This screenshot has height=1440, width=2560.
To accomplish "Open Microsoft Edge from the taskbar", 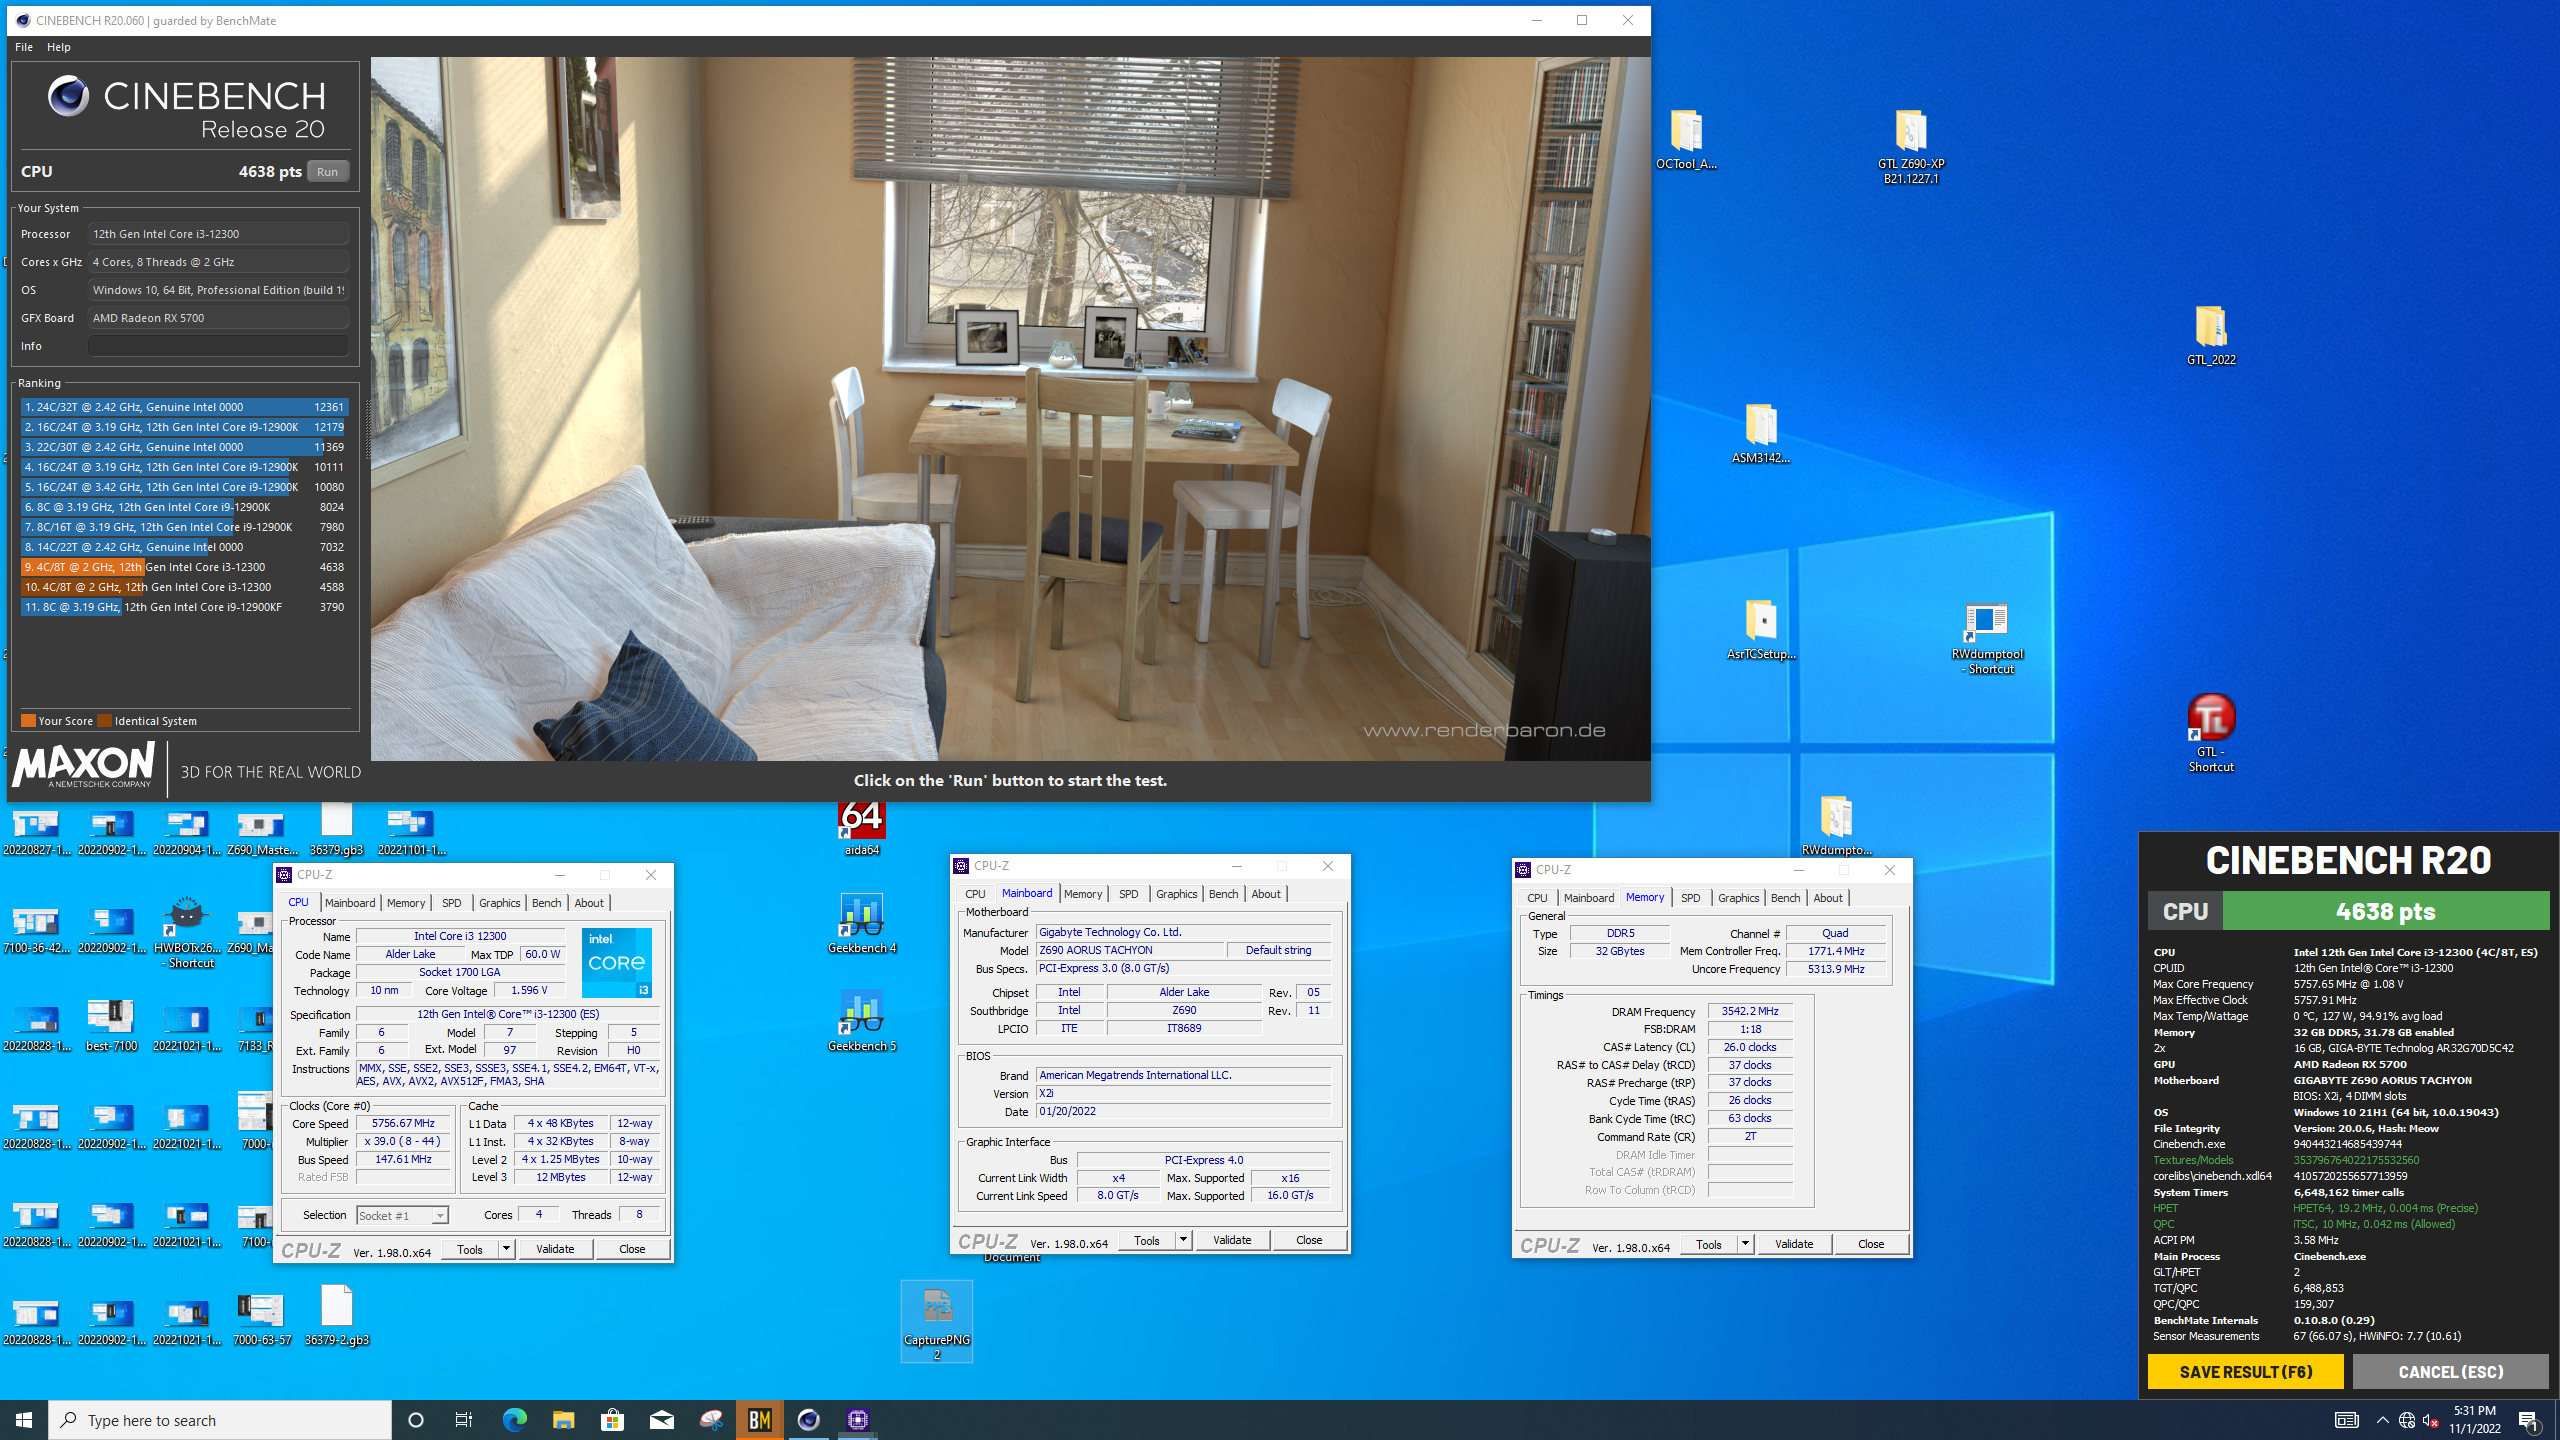I will point(514,1419).
